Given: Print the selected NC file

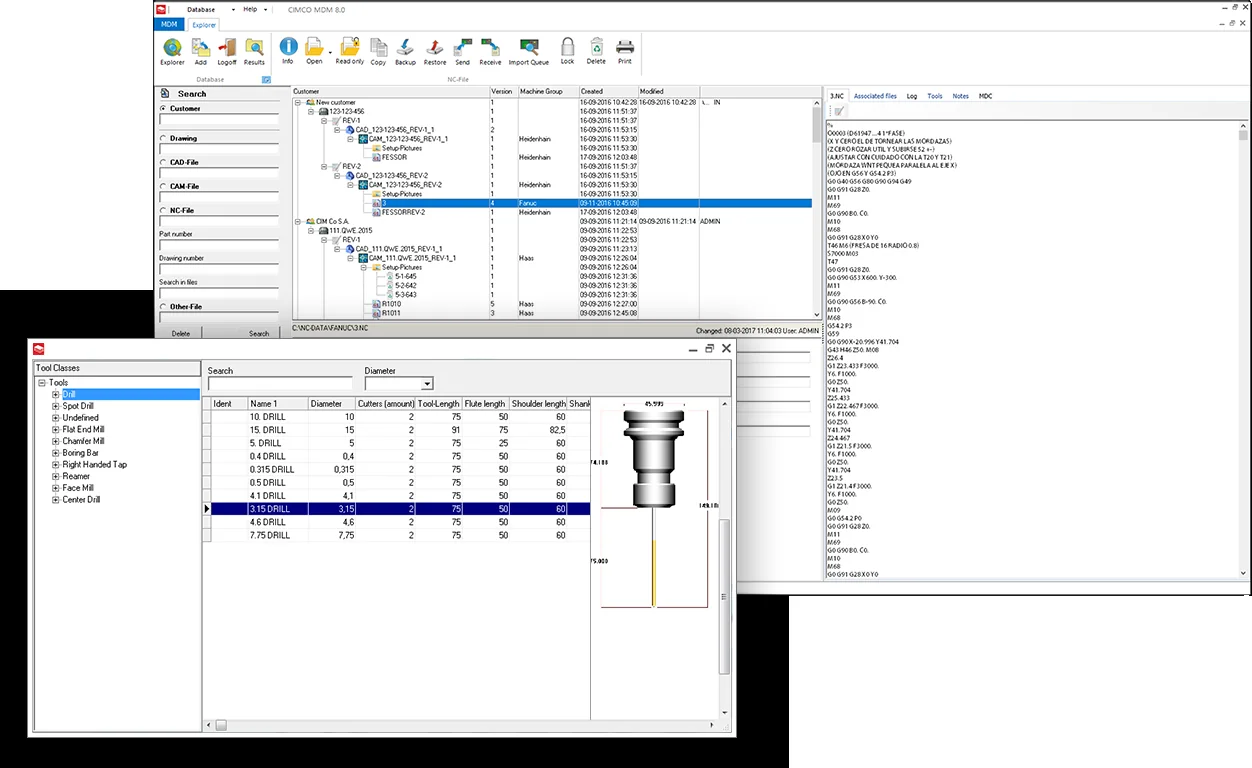Looking at the screenshot, I should pyautogui.click(x=624, y=51).
